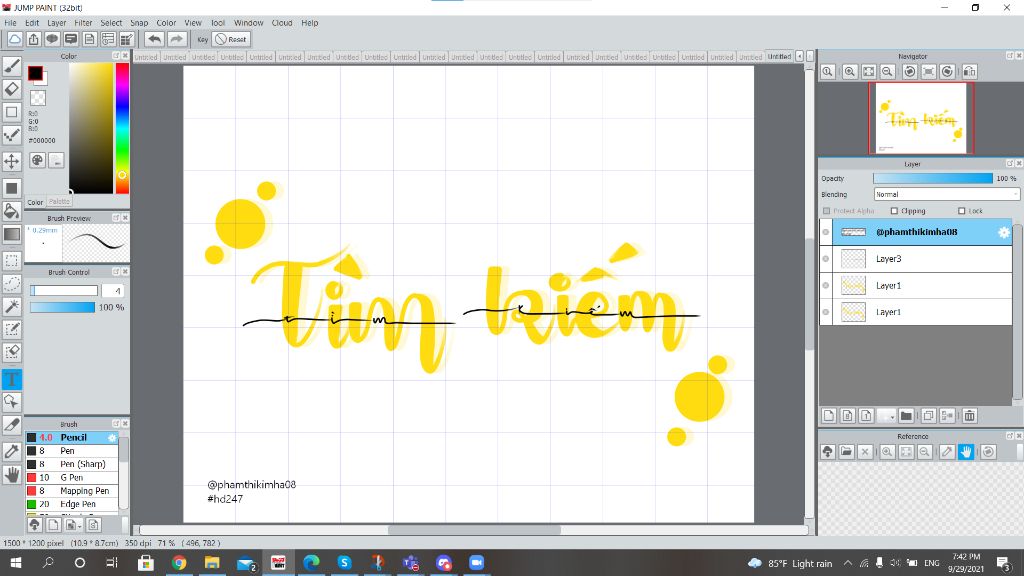
Task: Select the Hand pan tool
Action: coord(12,475)
